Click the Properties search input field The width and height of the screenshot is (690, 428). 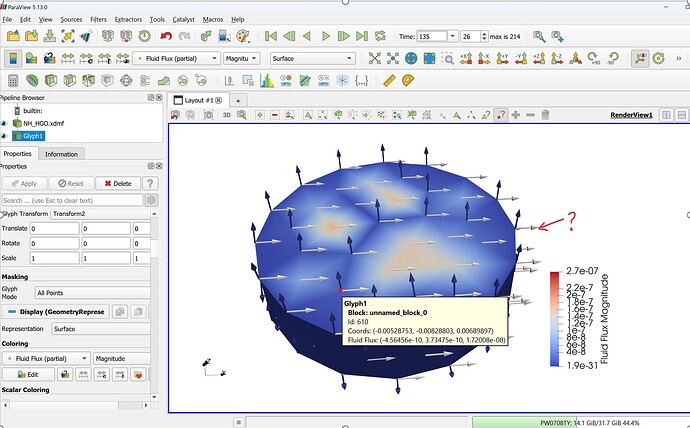coord(72,200)
